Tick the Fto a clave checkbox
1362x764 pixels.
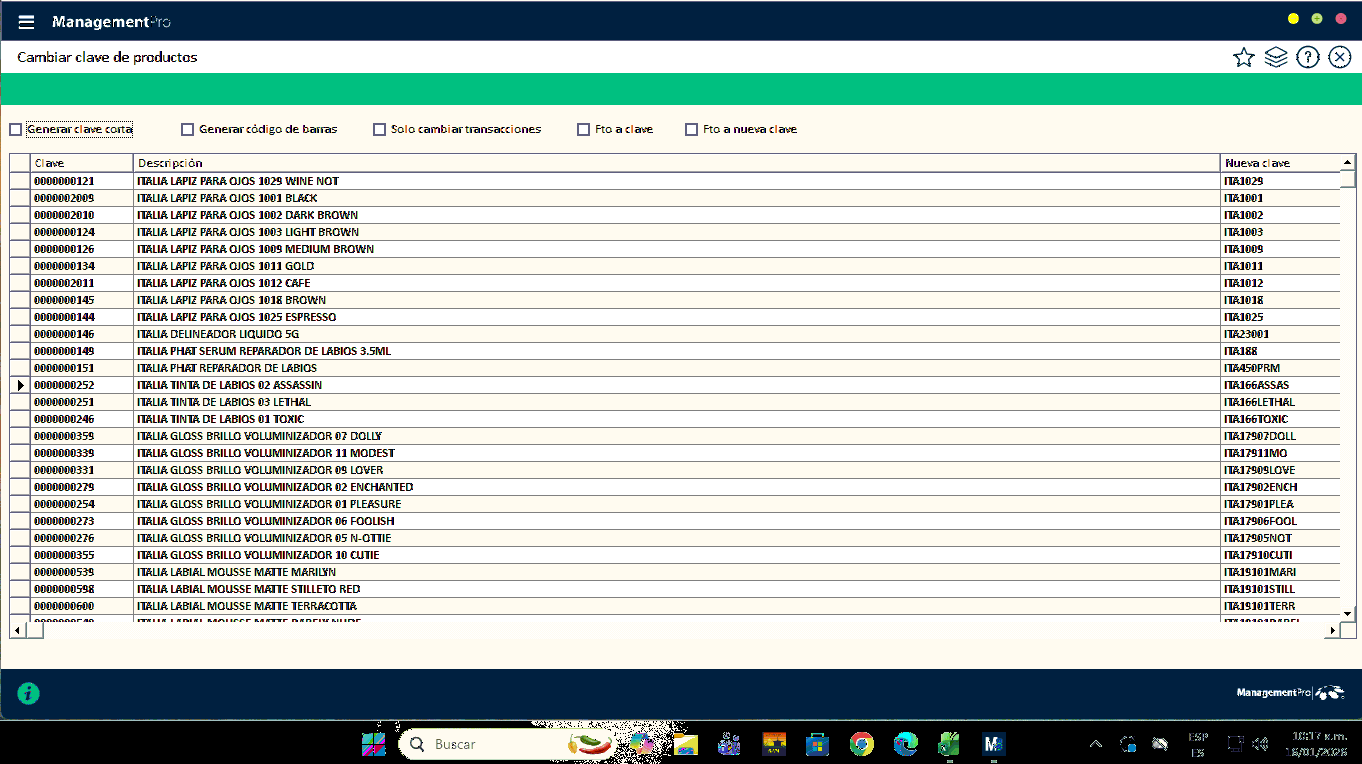tap(584, 129)
